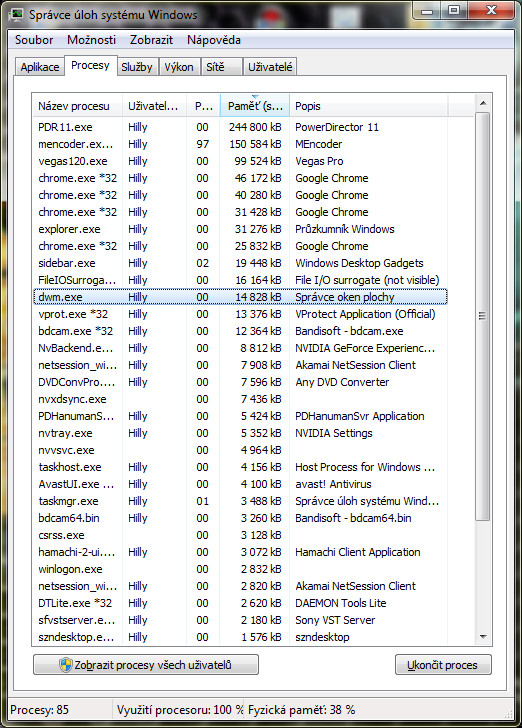Open the Nápověda menu

(x=214, y=40)
